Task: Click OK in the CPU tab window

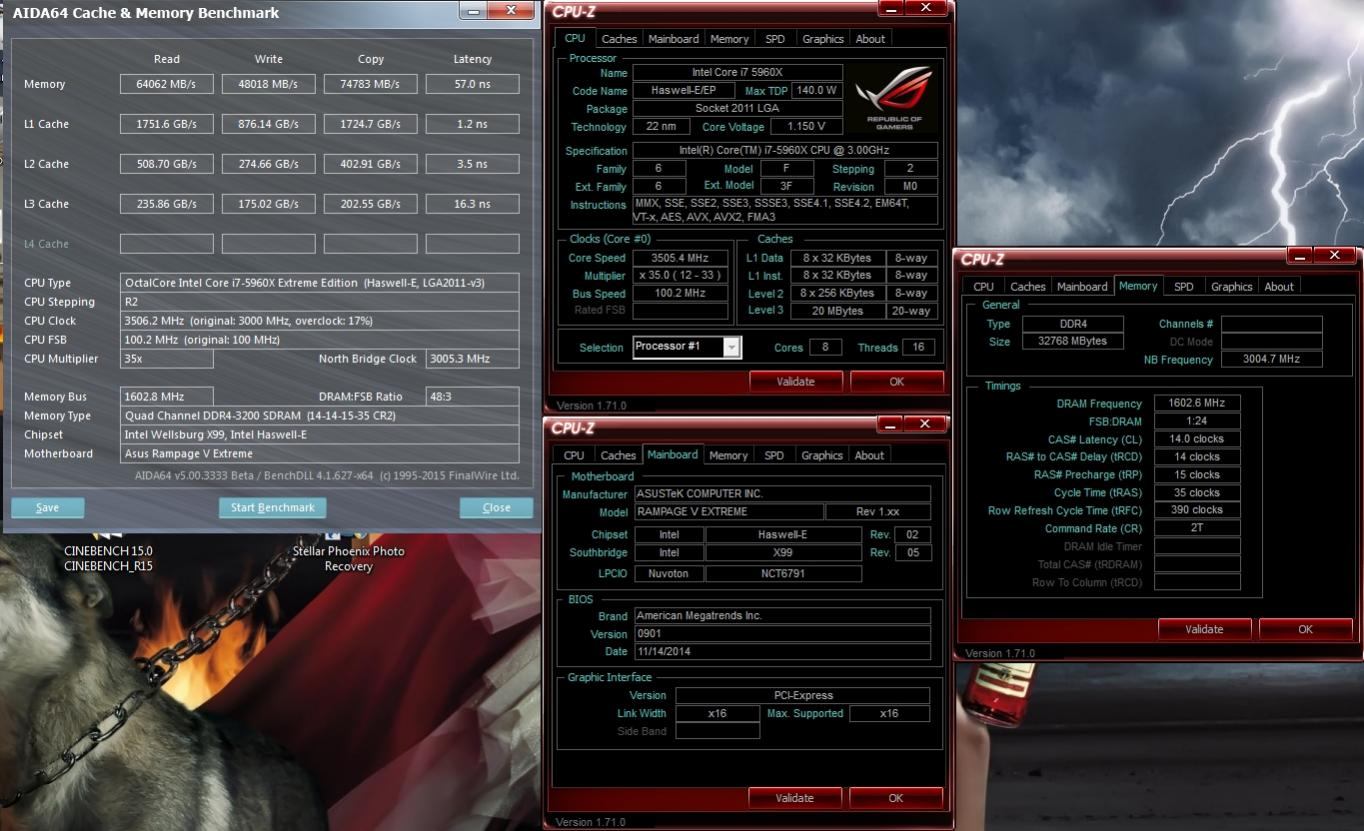Action: (x=897, y=381)
